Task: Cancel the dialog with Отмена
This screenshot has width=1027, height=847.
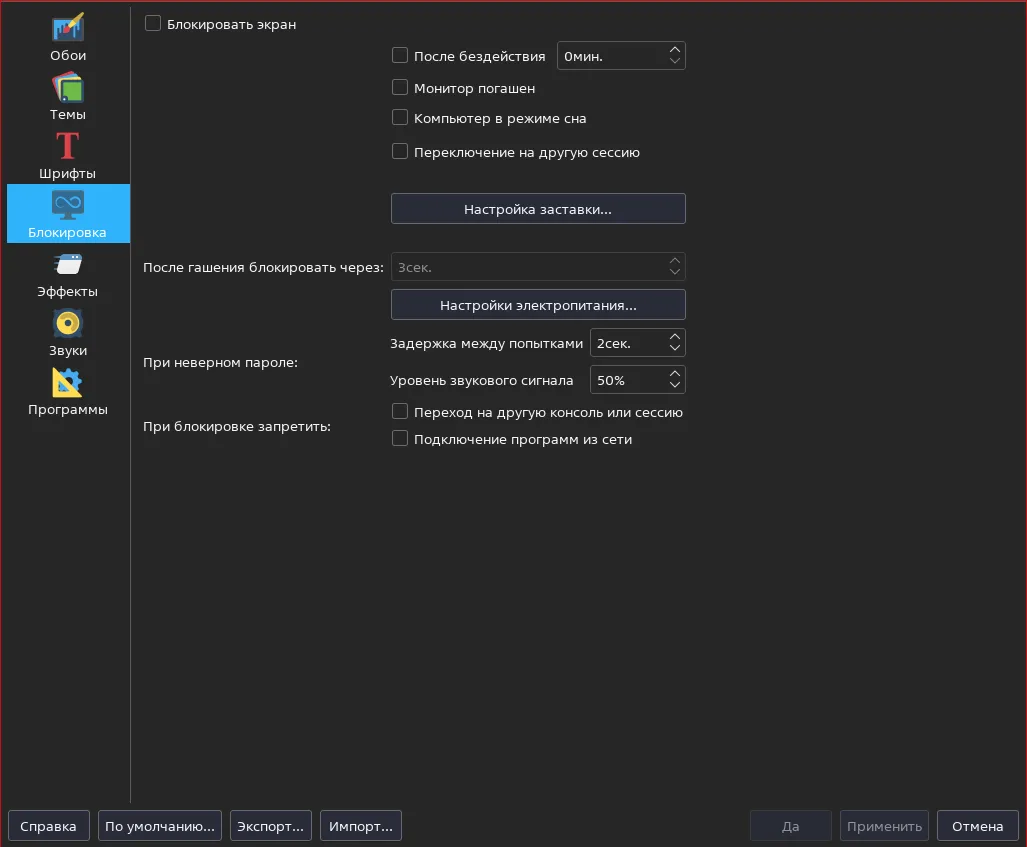Action: (x=977, y=826)
